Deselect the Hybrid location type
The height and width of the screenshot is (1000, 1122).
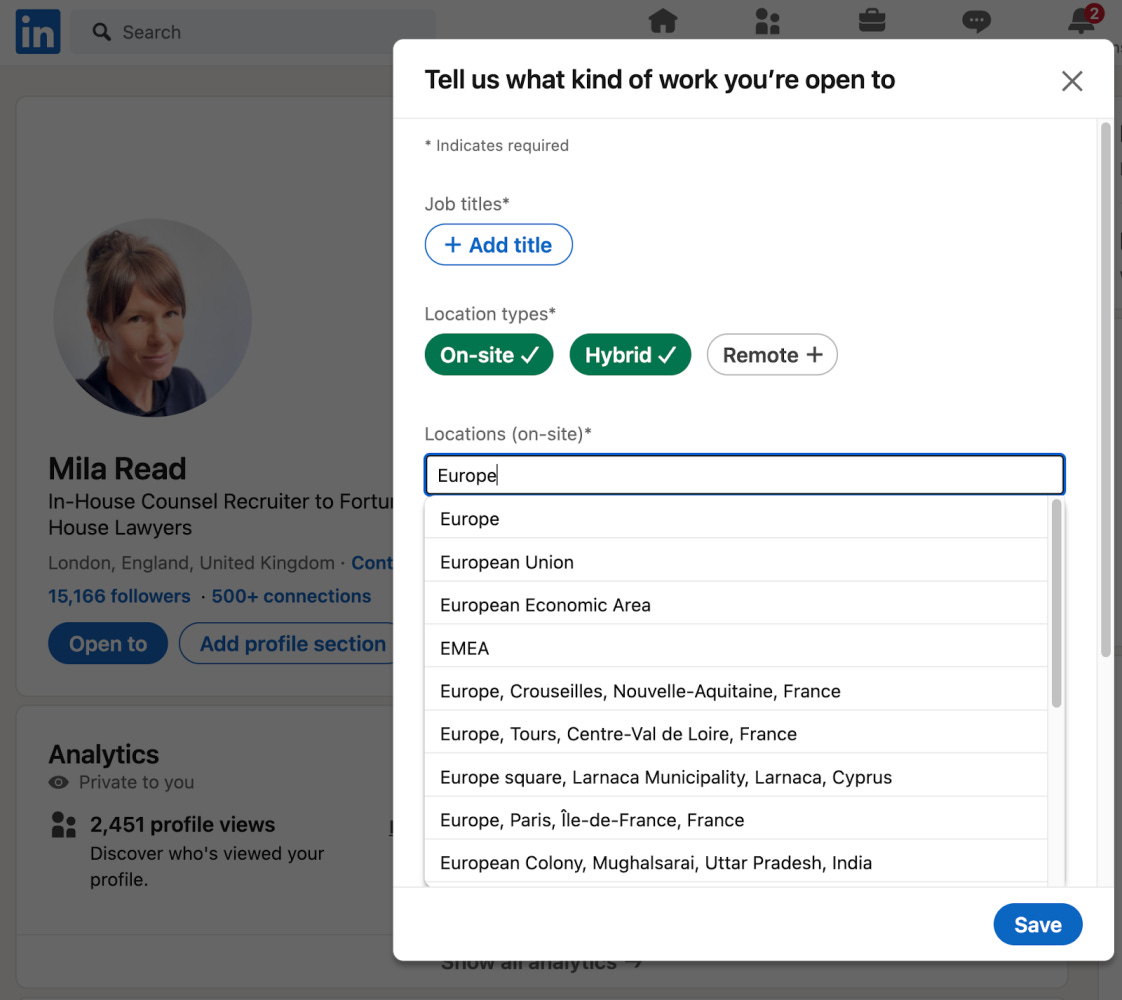(630, 355)
